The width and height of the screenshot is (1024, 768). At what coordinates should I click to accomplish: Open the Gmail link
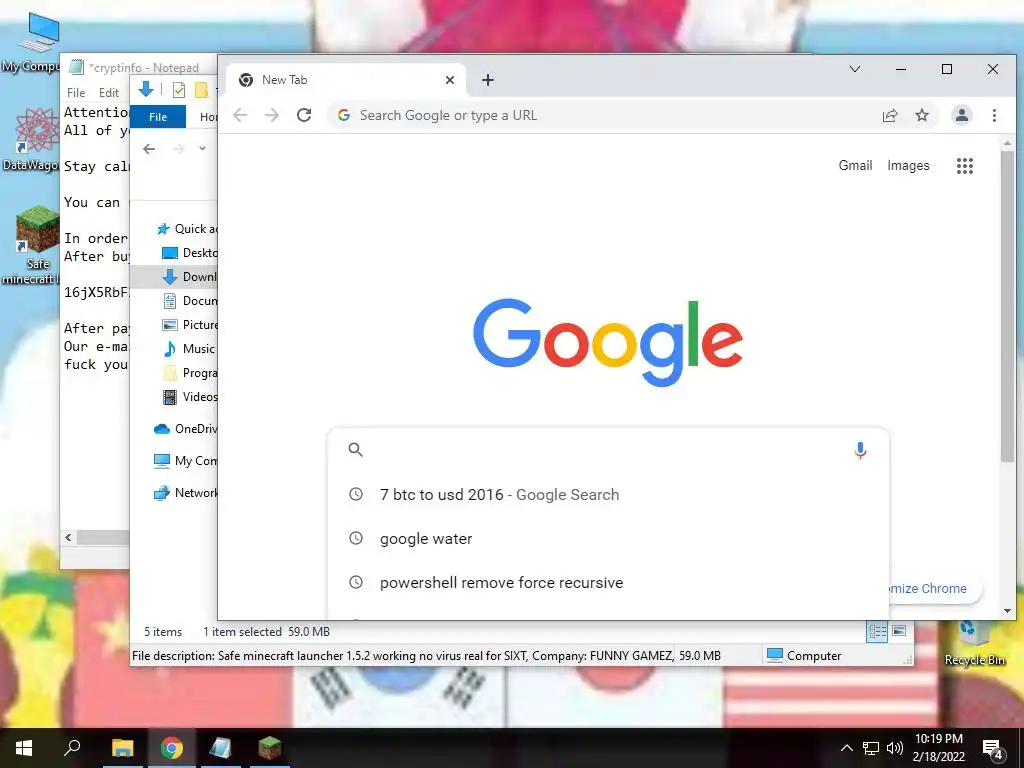click(x=855, y=166)
